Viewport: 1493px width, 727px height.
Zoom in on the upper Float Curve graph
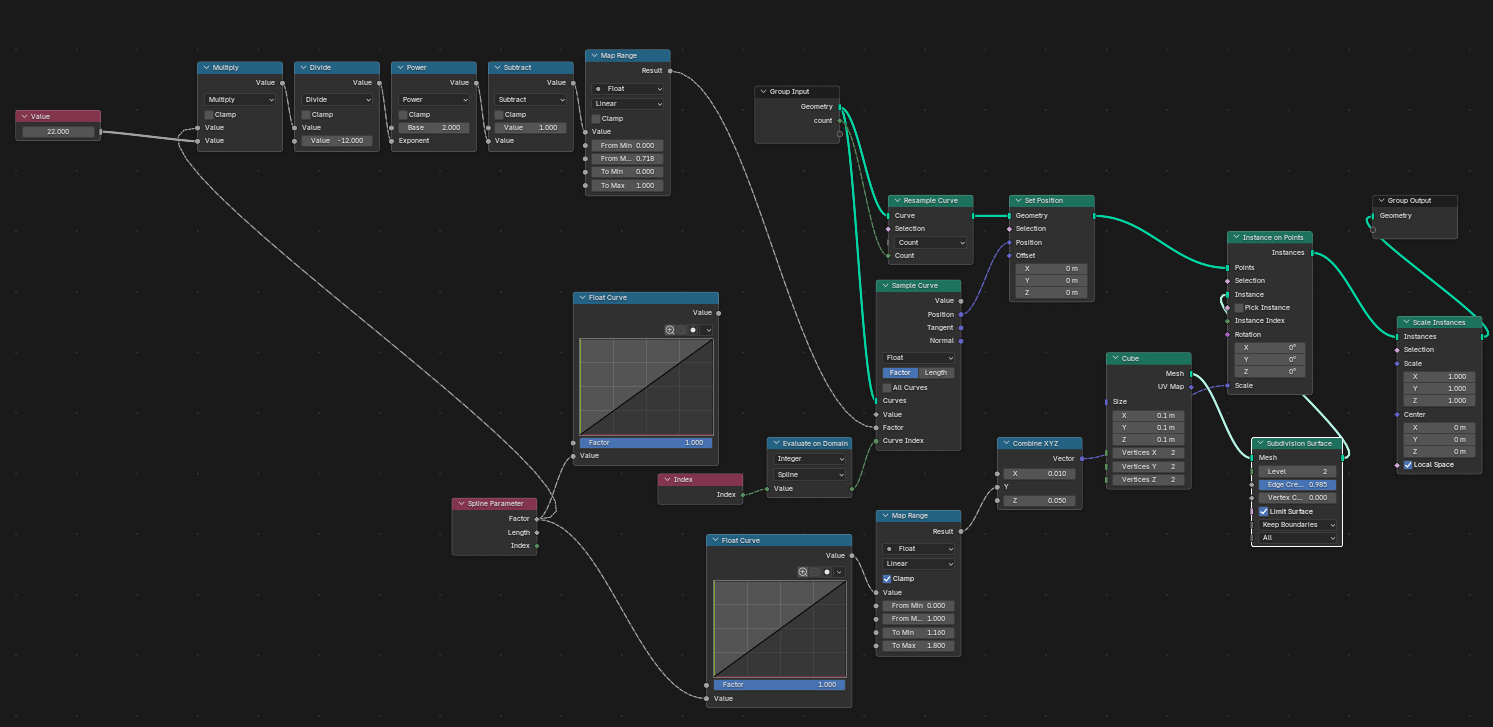[670, 329]
